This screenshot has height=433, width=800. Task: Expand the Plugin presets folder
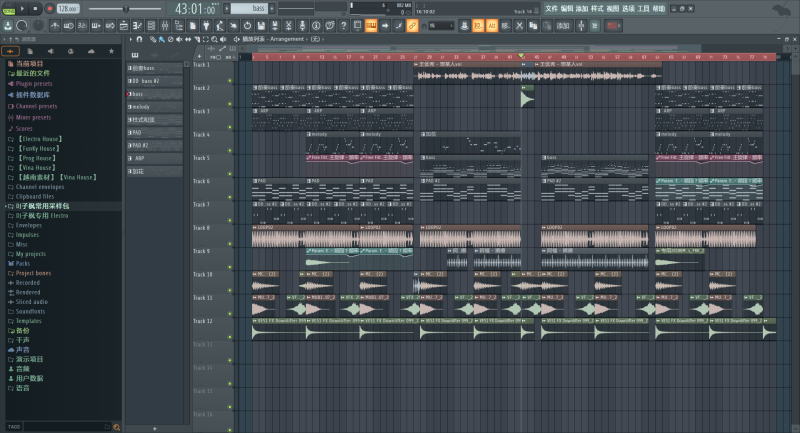click(x=33, y=84)
